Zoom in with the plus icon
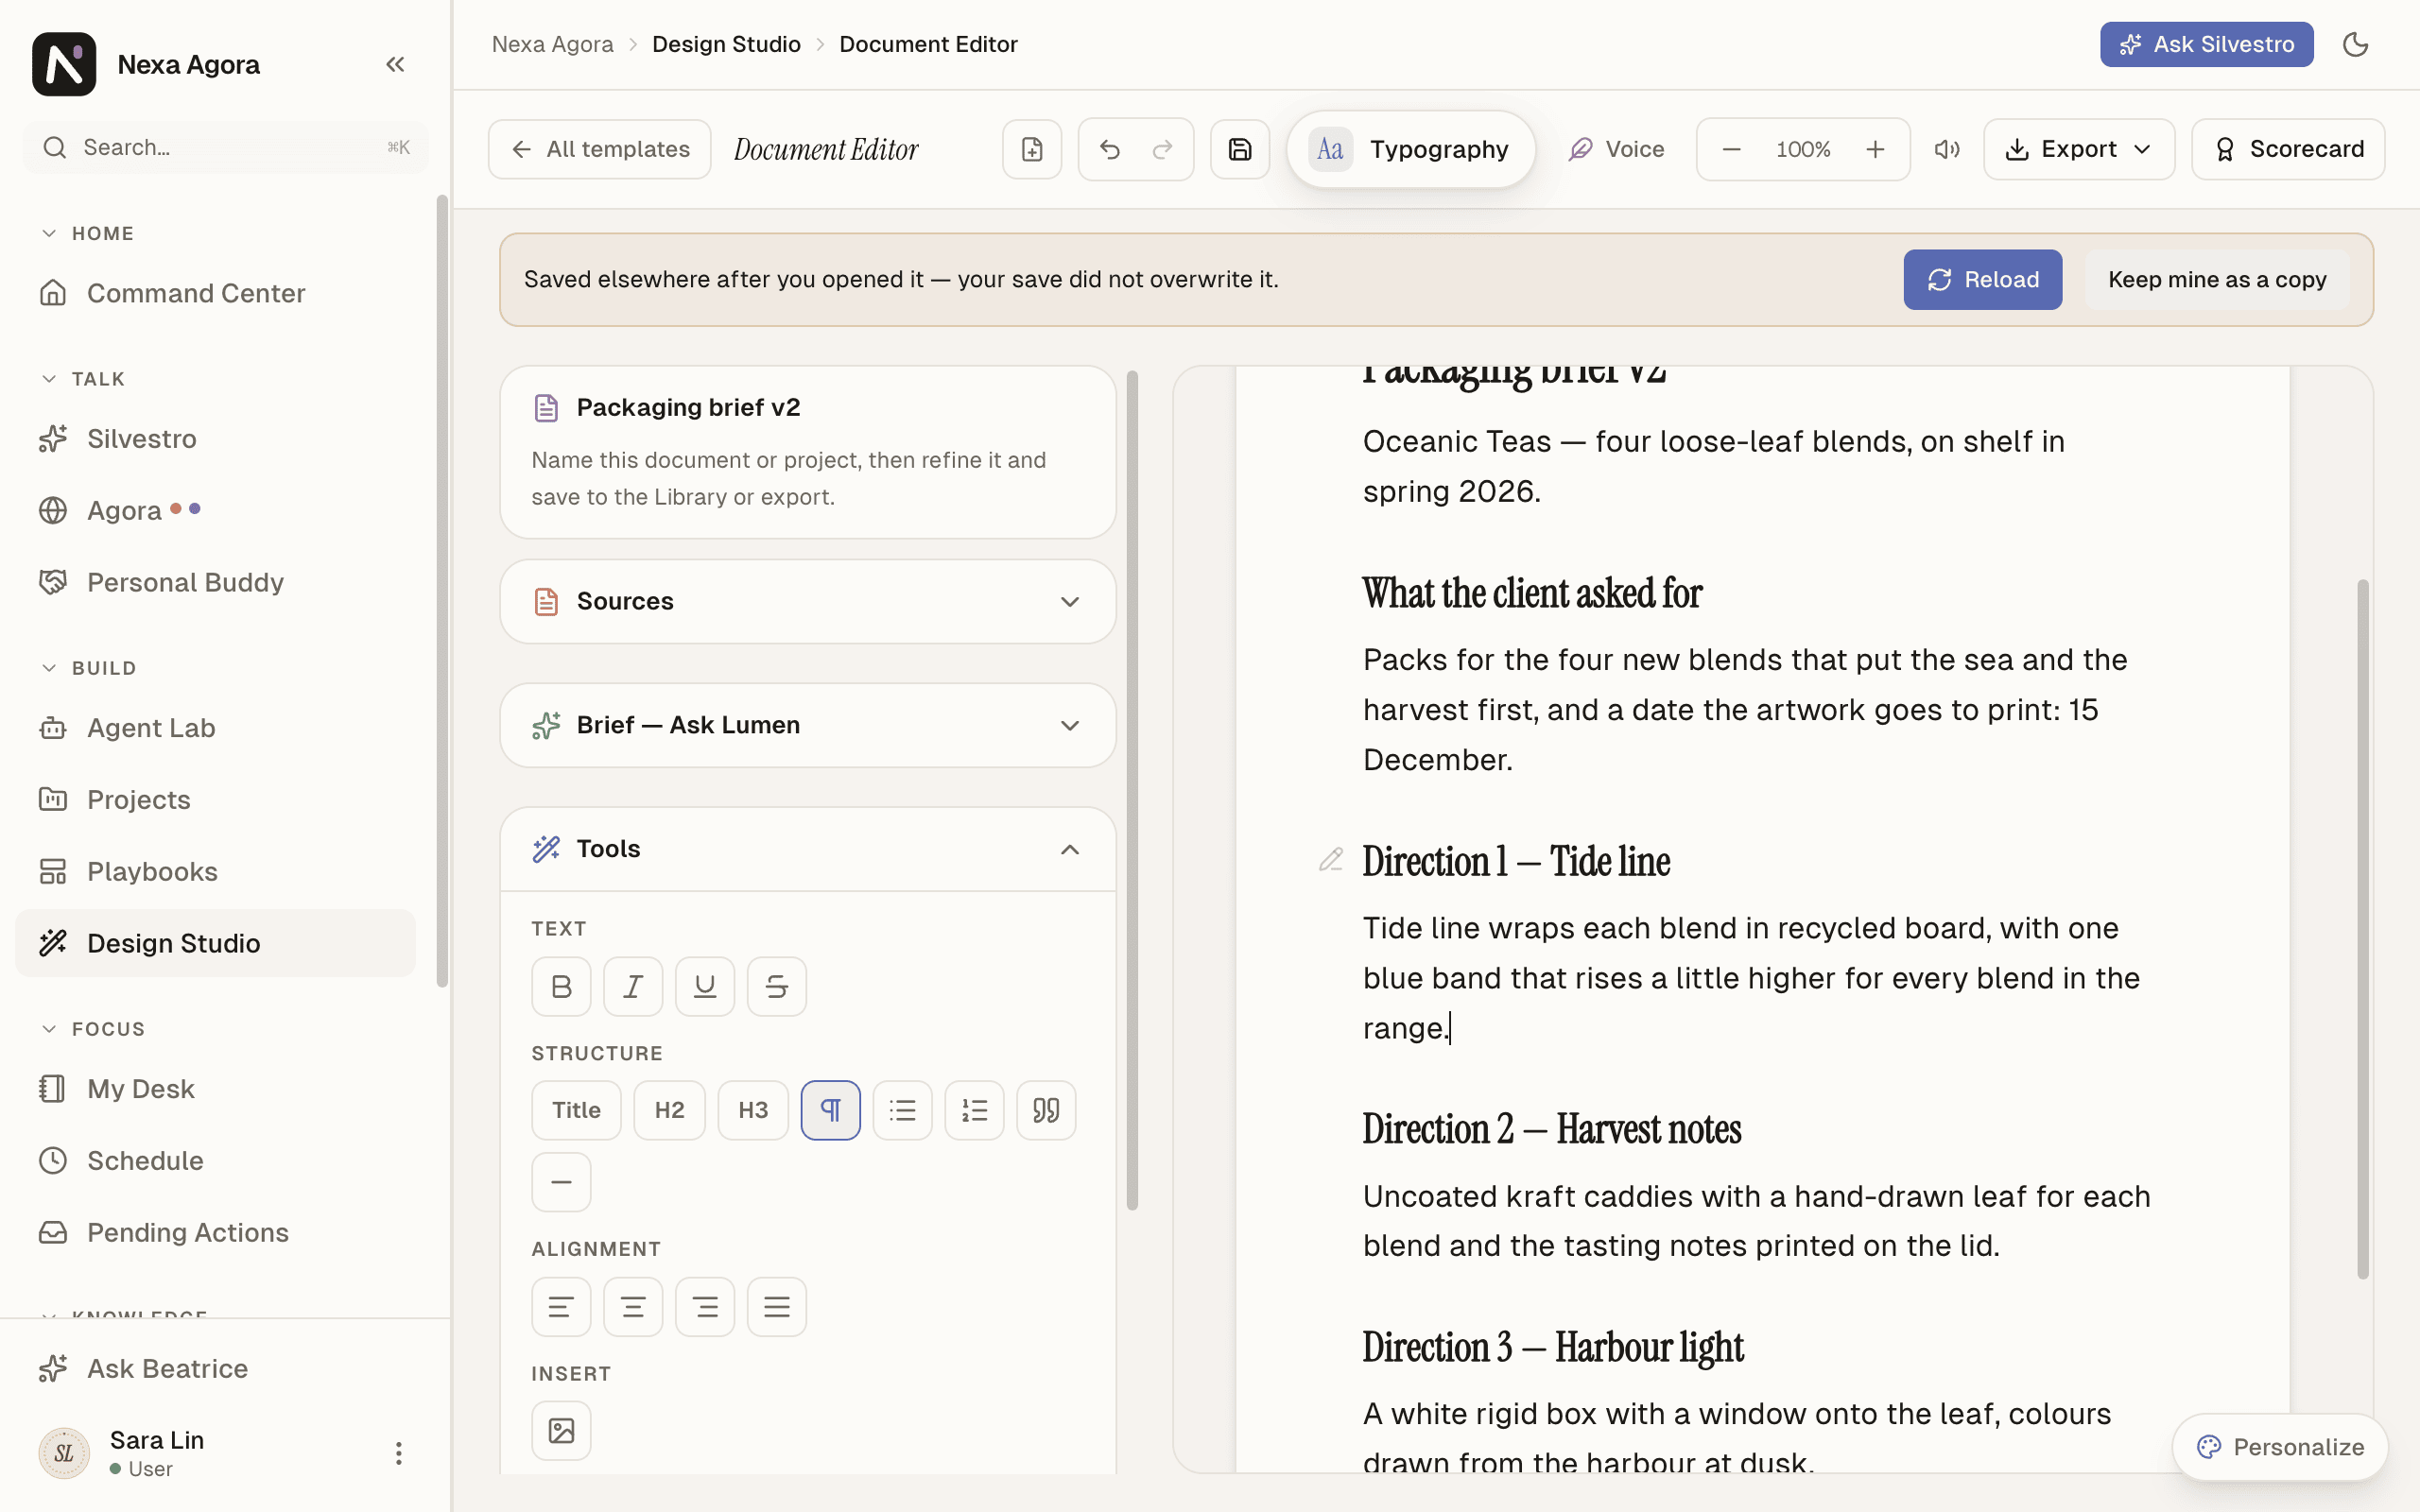2420x1512 pixels. [1875, 149]
